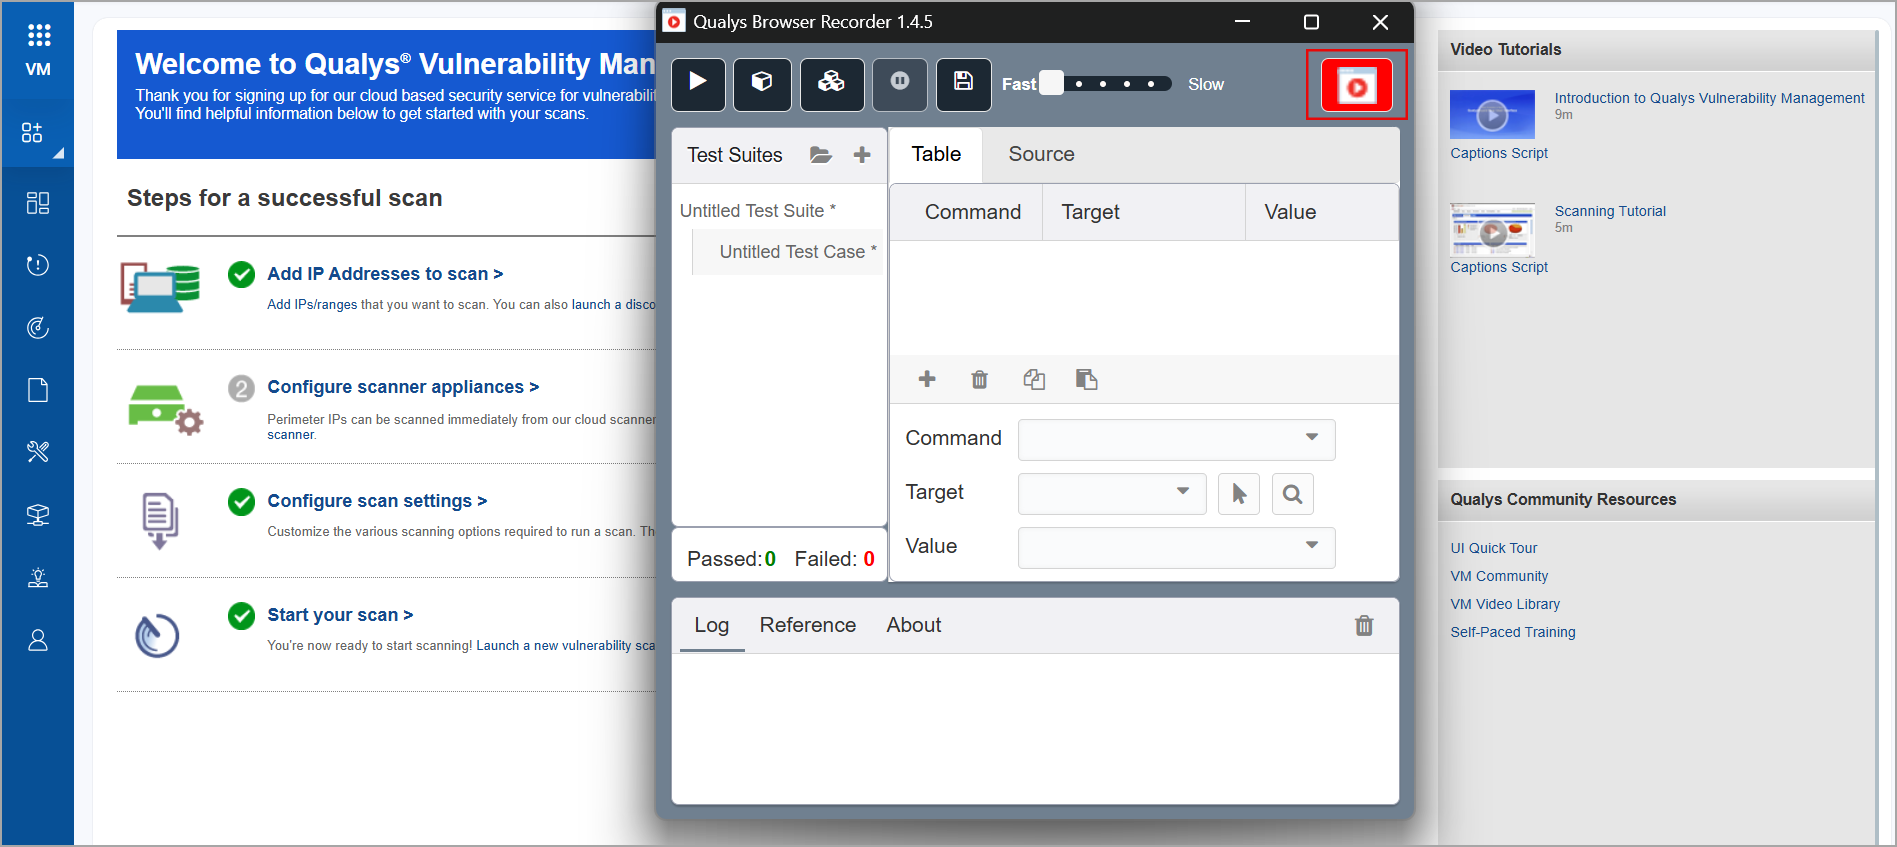Click the select-element pointer button next to Target

(1239, 494)
